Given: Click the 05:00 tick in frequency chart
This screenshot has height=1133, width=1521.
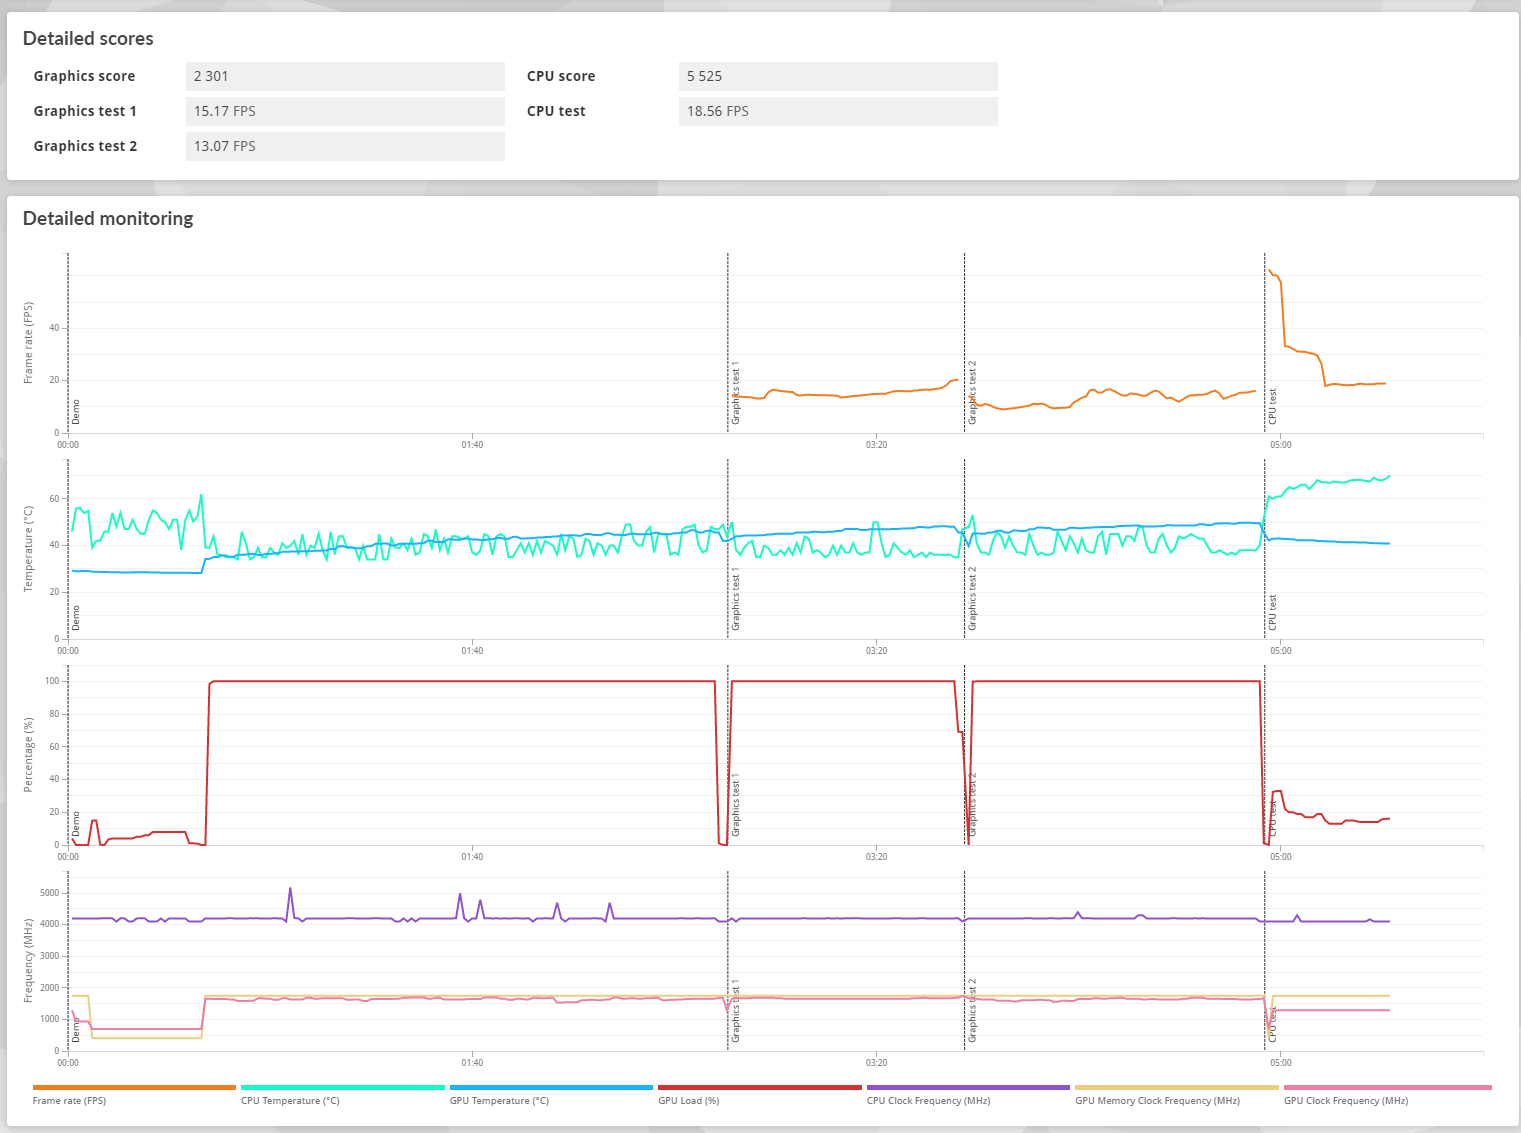Looking at the screenshot, I should 1280,1063.
